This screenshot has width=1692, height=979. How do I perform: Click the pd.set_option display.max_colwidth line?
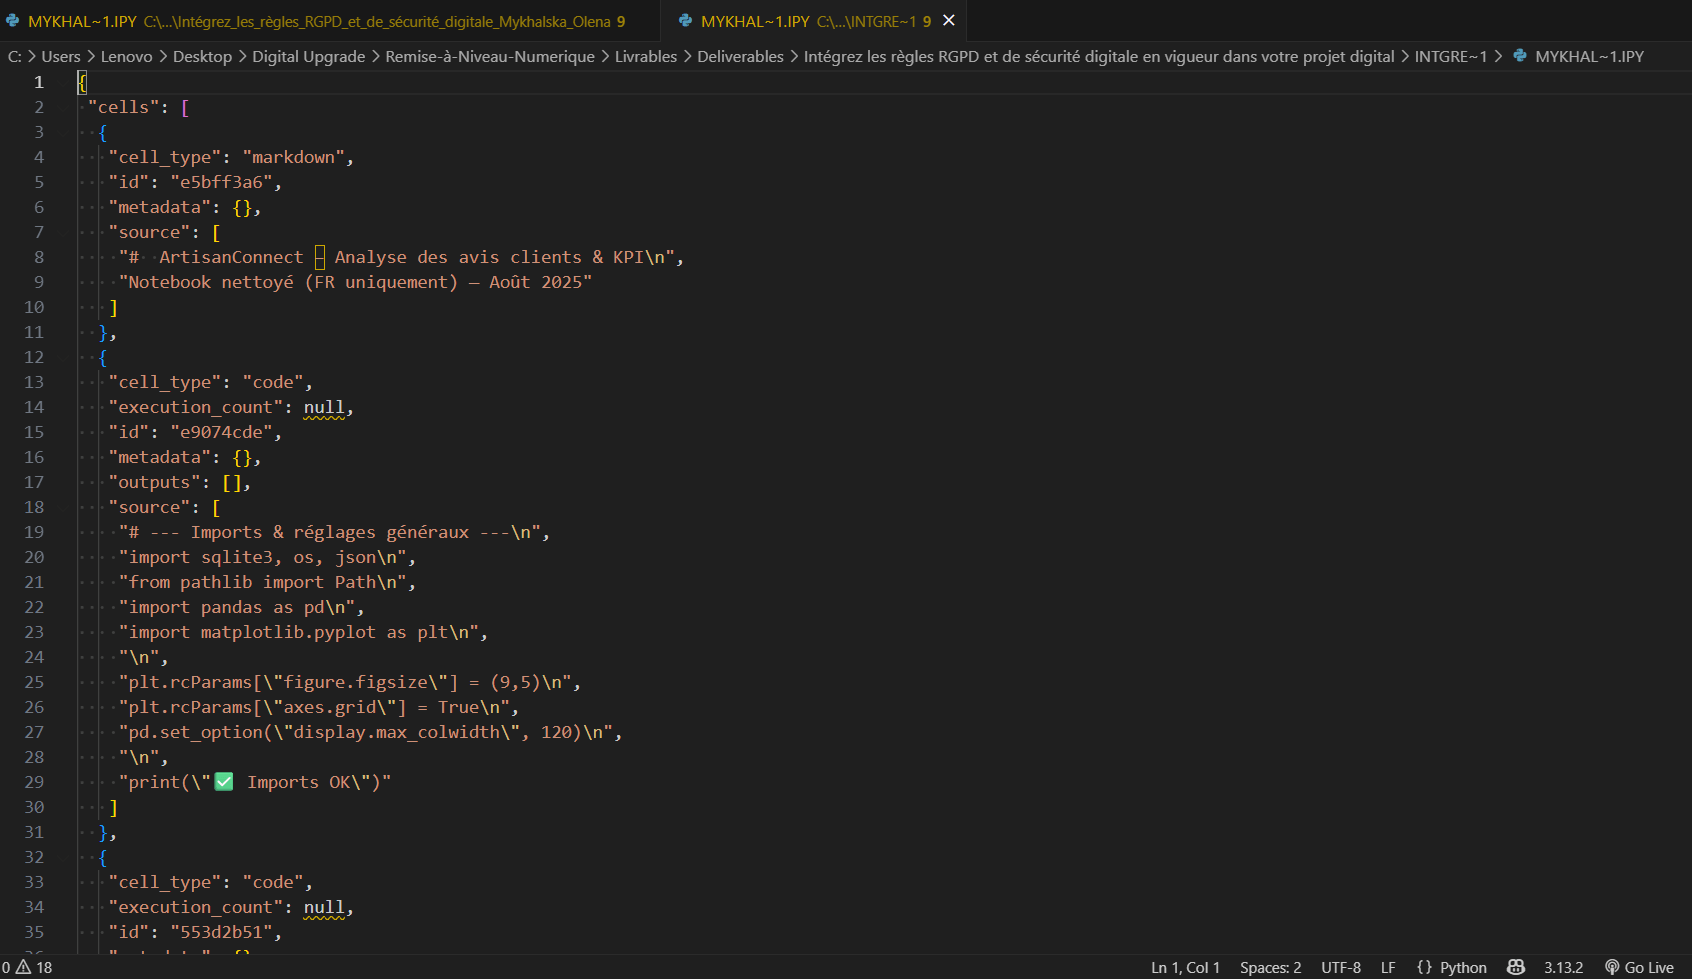370,732
